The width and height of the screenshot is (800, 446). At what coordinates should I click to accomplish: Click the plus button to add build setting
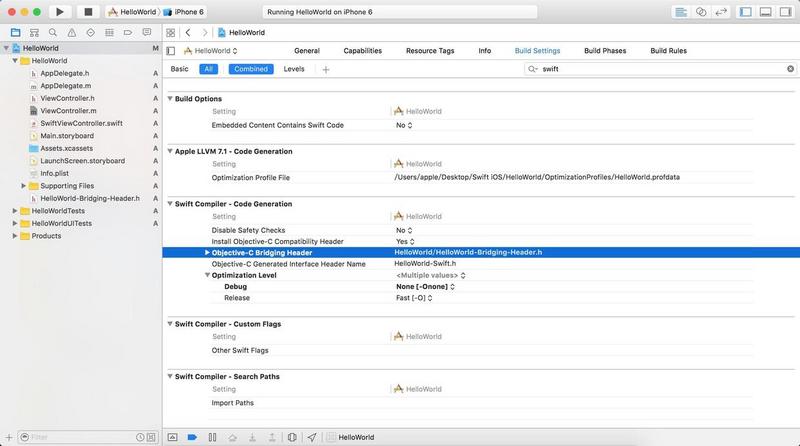coord(326,69)
